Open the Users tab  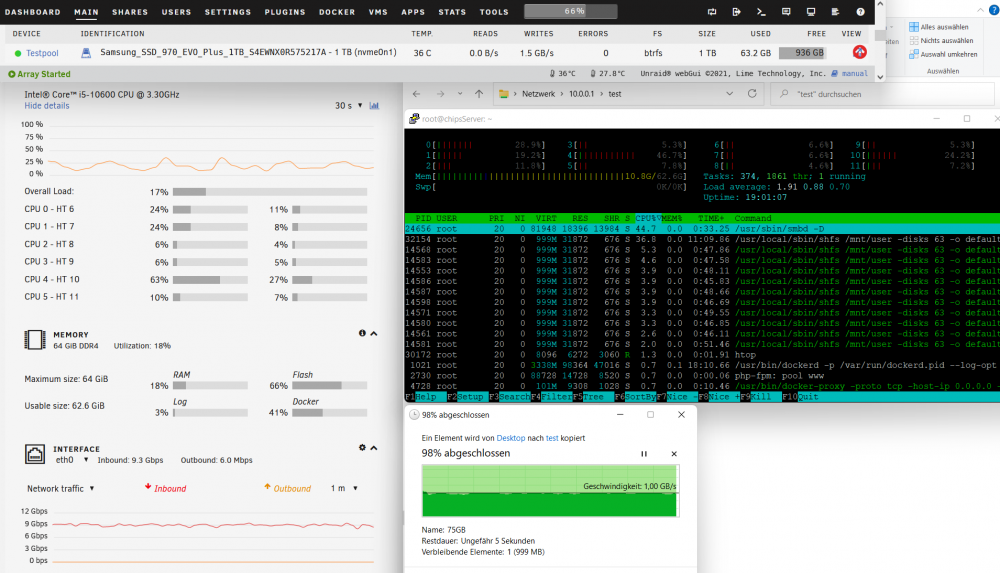click(177, 11)
